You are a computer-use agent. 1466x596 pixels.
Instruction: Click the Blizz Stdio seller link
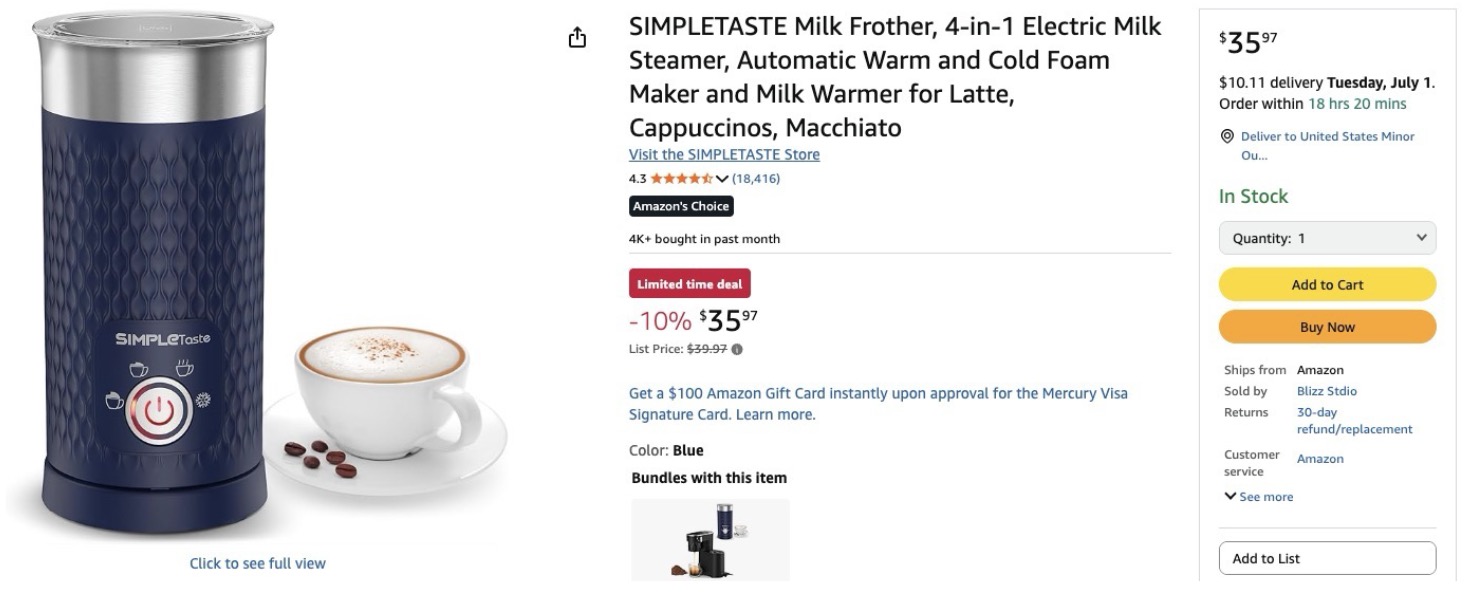coord(1327,391)
